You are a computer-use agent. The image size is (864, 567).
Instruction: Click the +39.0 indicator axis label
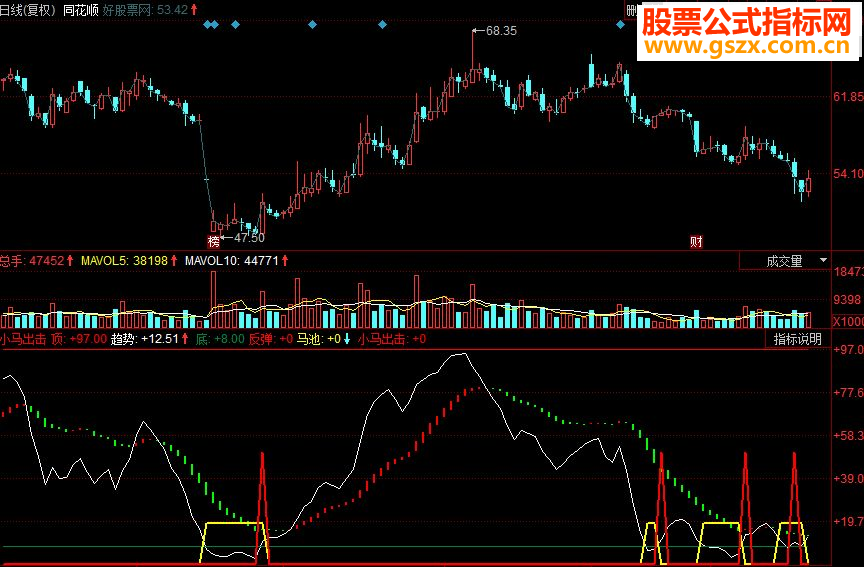click(x=849, y=478)
